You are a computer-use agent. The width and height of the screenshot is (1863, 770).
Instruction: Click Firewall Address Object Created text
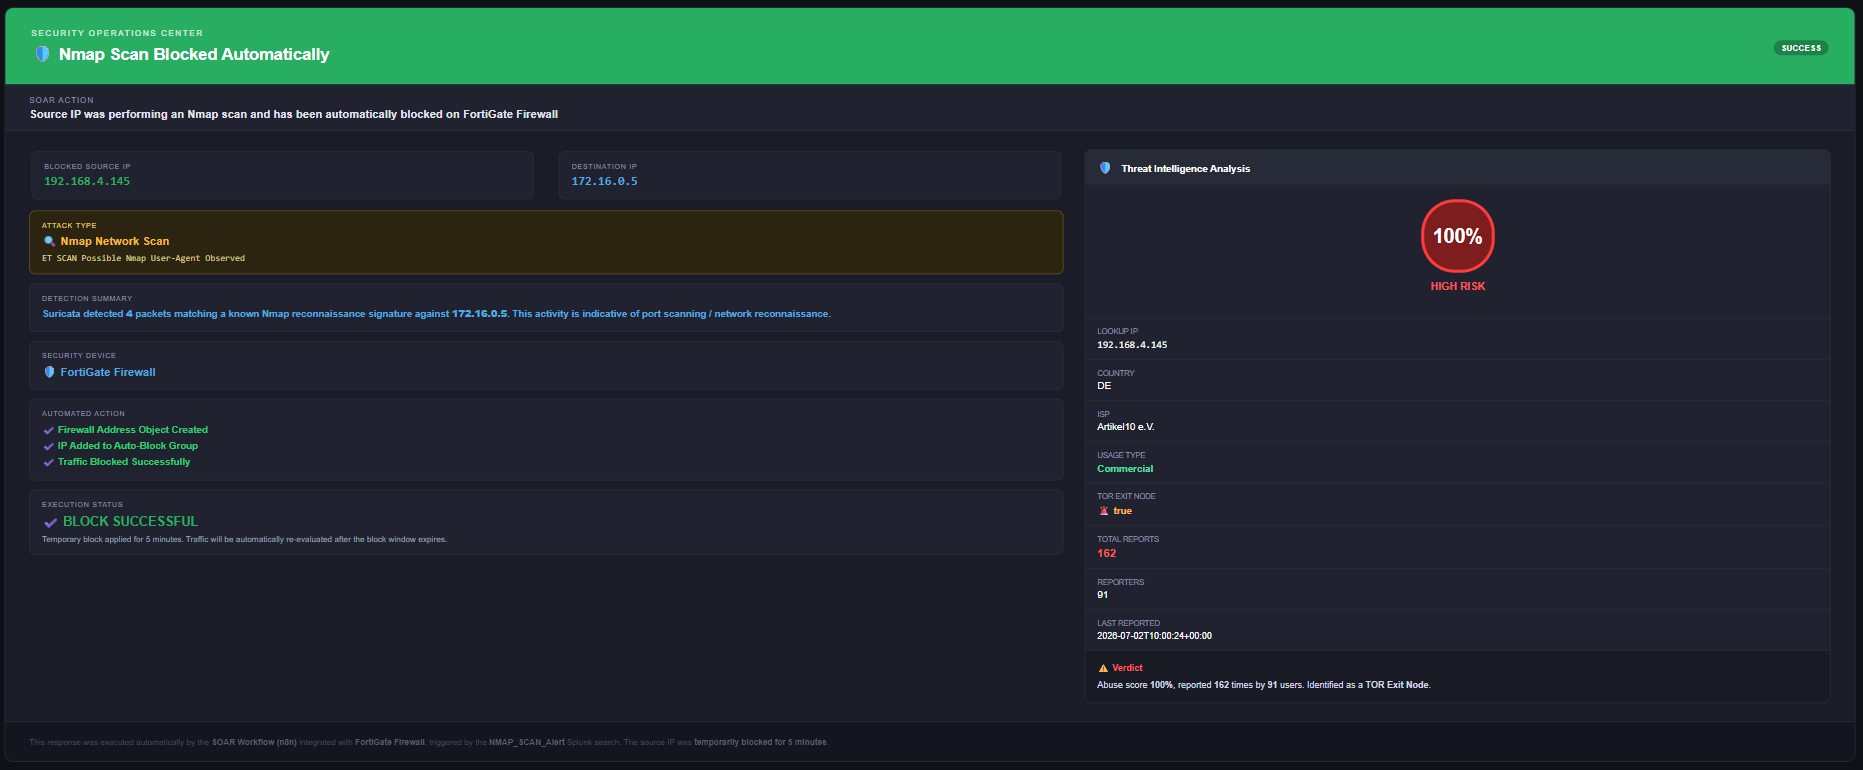pyautogui.click(x=133, y=430)
